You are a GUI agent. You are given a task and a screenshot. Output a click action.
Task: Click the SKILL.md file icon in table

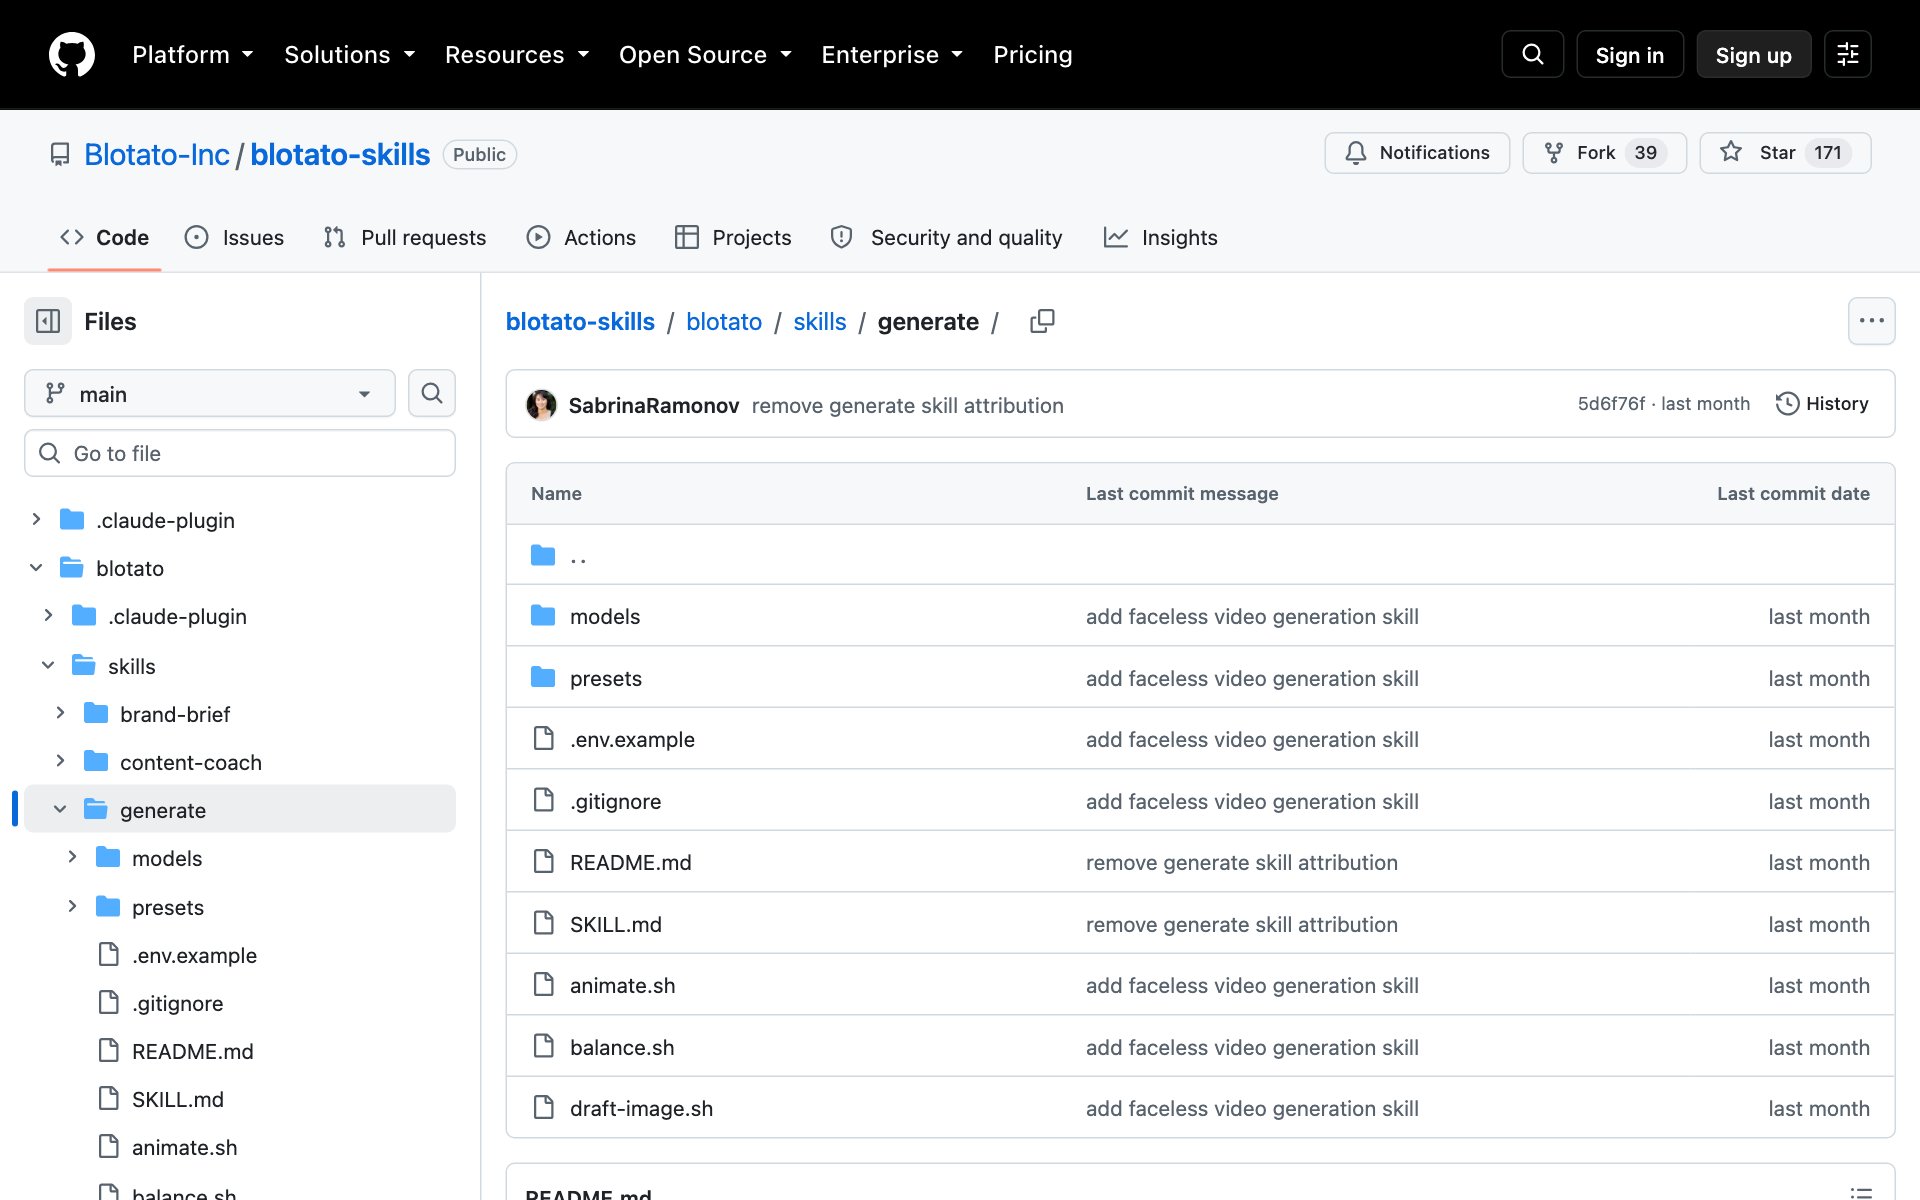click(x=543, y=924)
